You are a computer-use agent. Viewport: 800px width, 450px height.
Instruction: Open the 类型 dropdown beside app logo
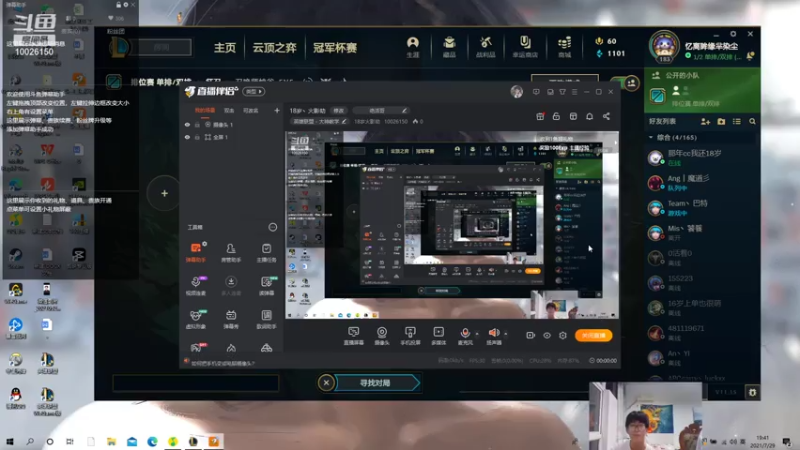[x=254, y=91]
